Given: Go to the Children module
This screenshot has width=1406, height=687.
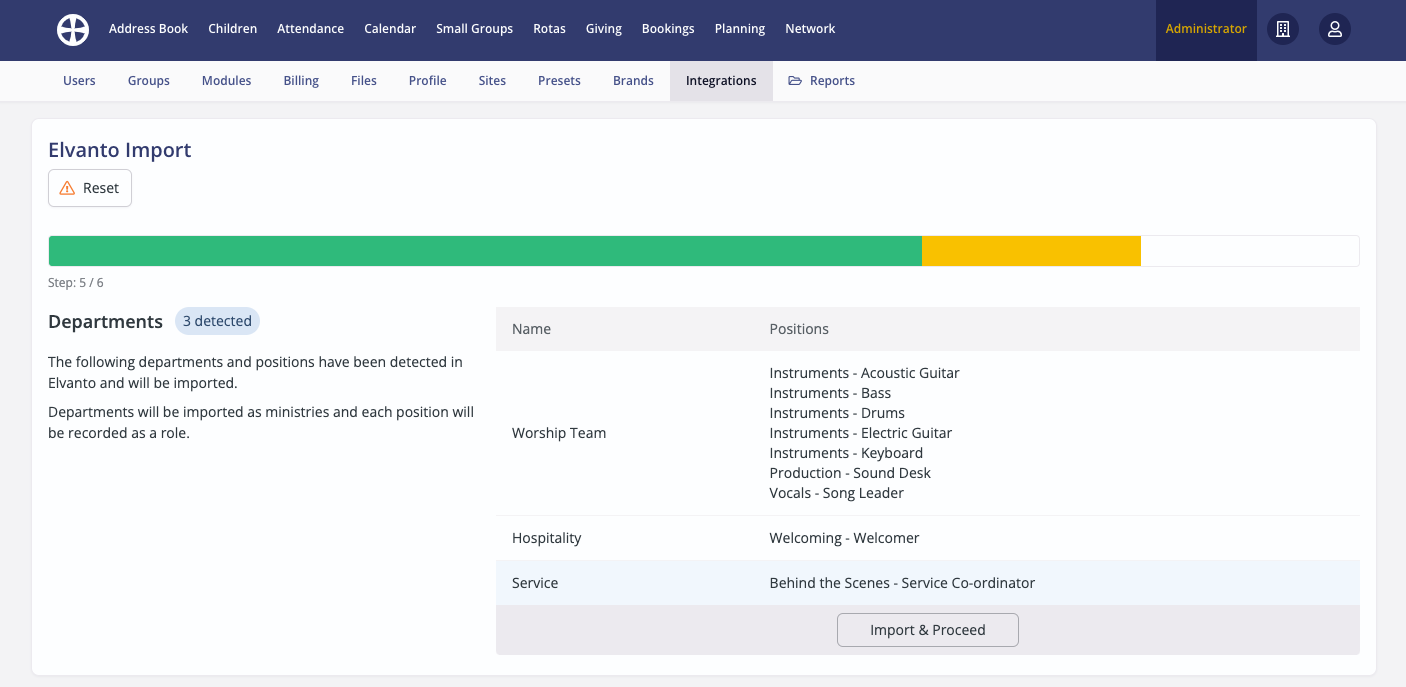Looking at the screenshot, I should click(x=233, y=29).
